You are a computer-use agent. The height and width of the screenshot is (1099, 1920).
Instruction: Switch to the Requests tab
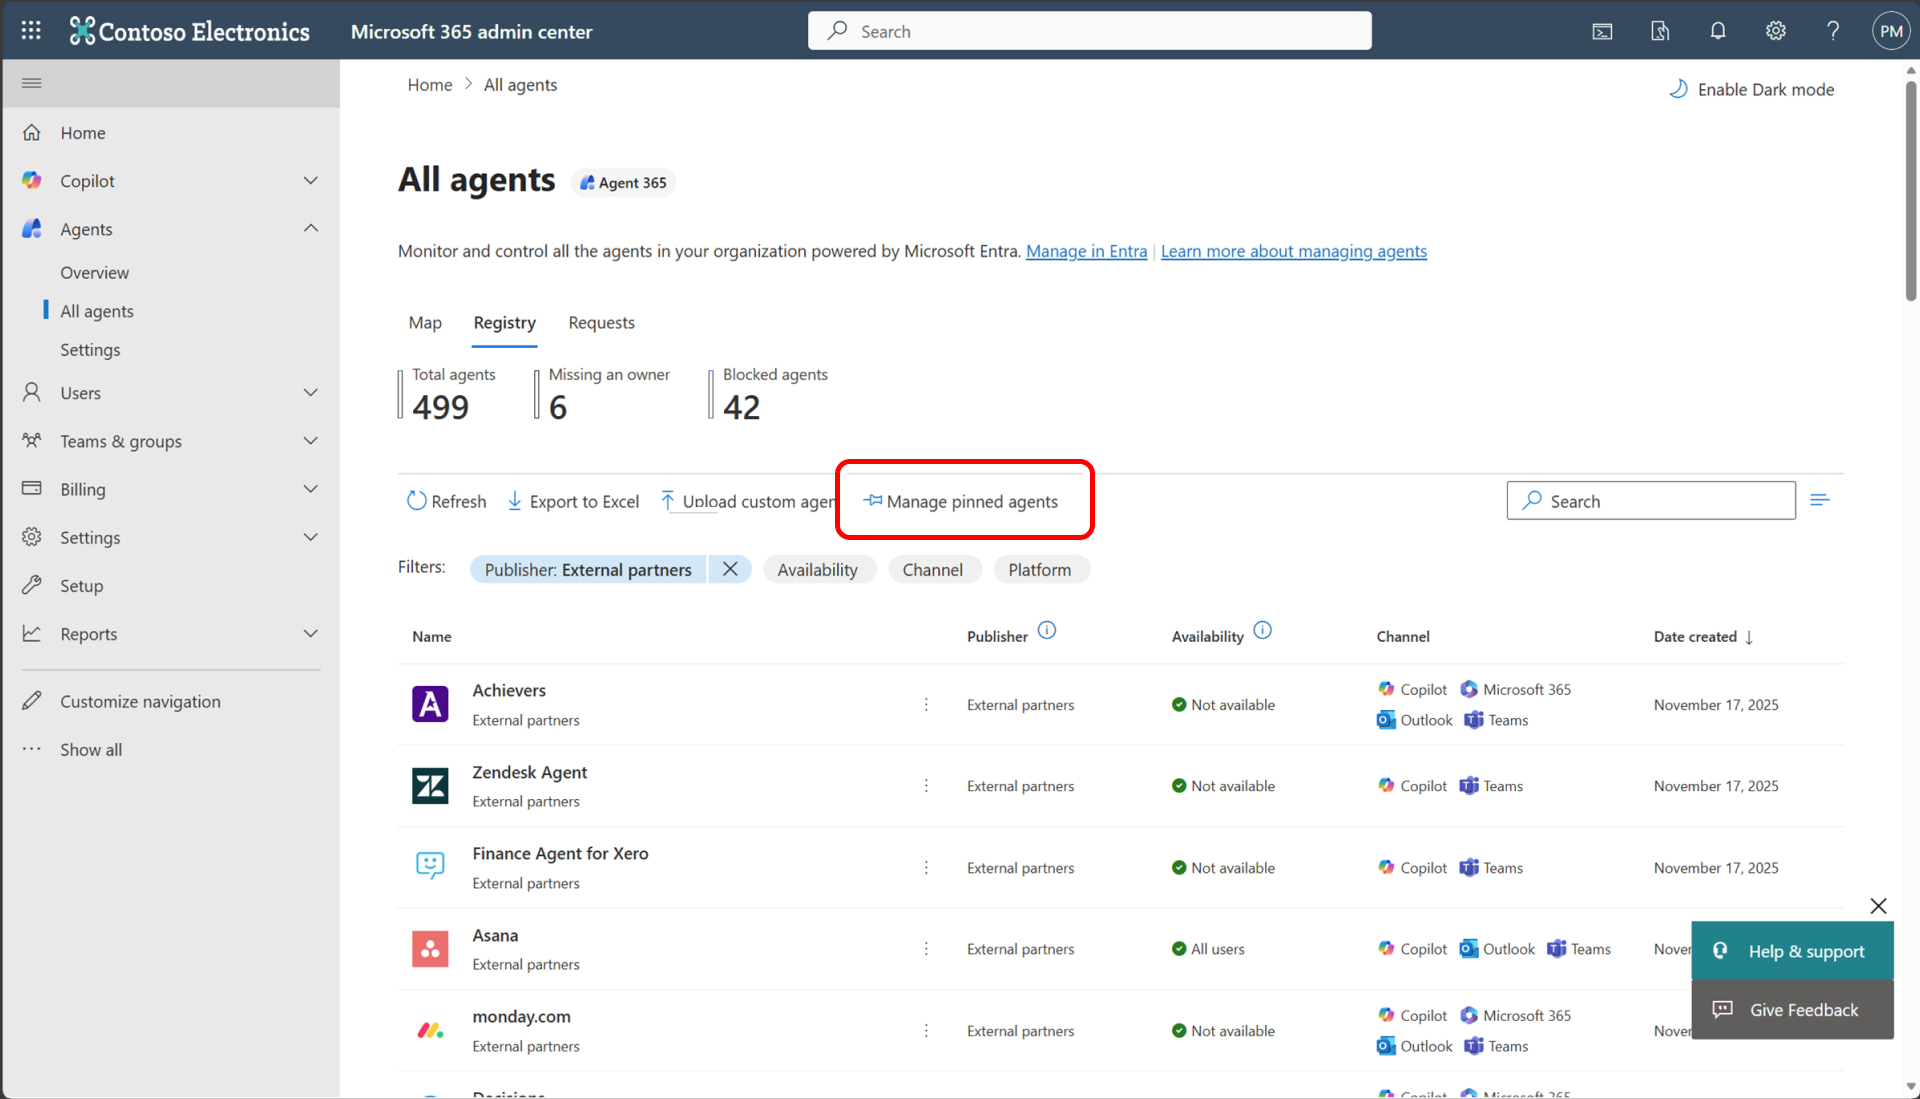click(601, 323)
